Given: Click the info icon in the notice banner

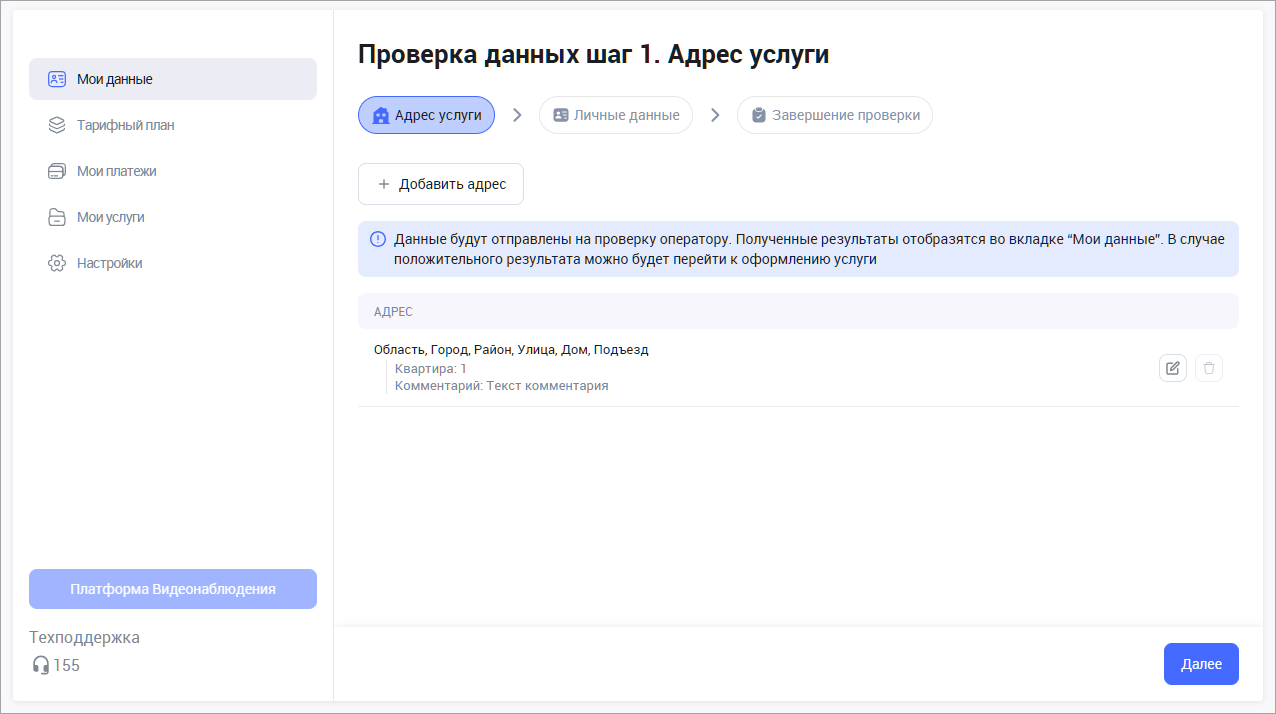Looking at the screenshot, I should pyautogui.click(x=378, y=239).
